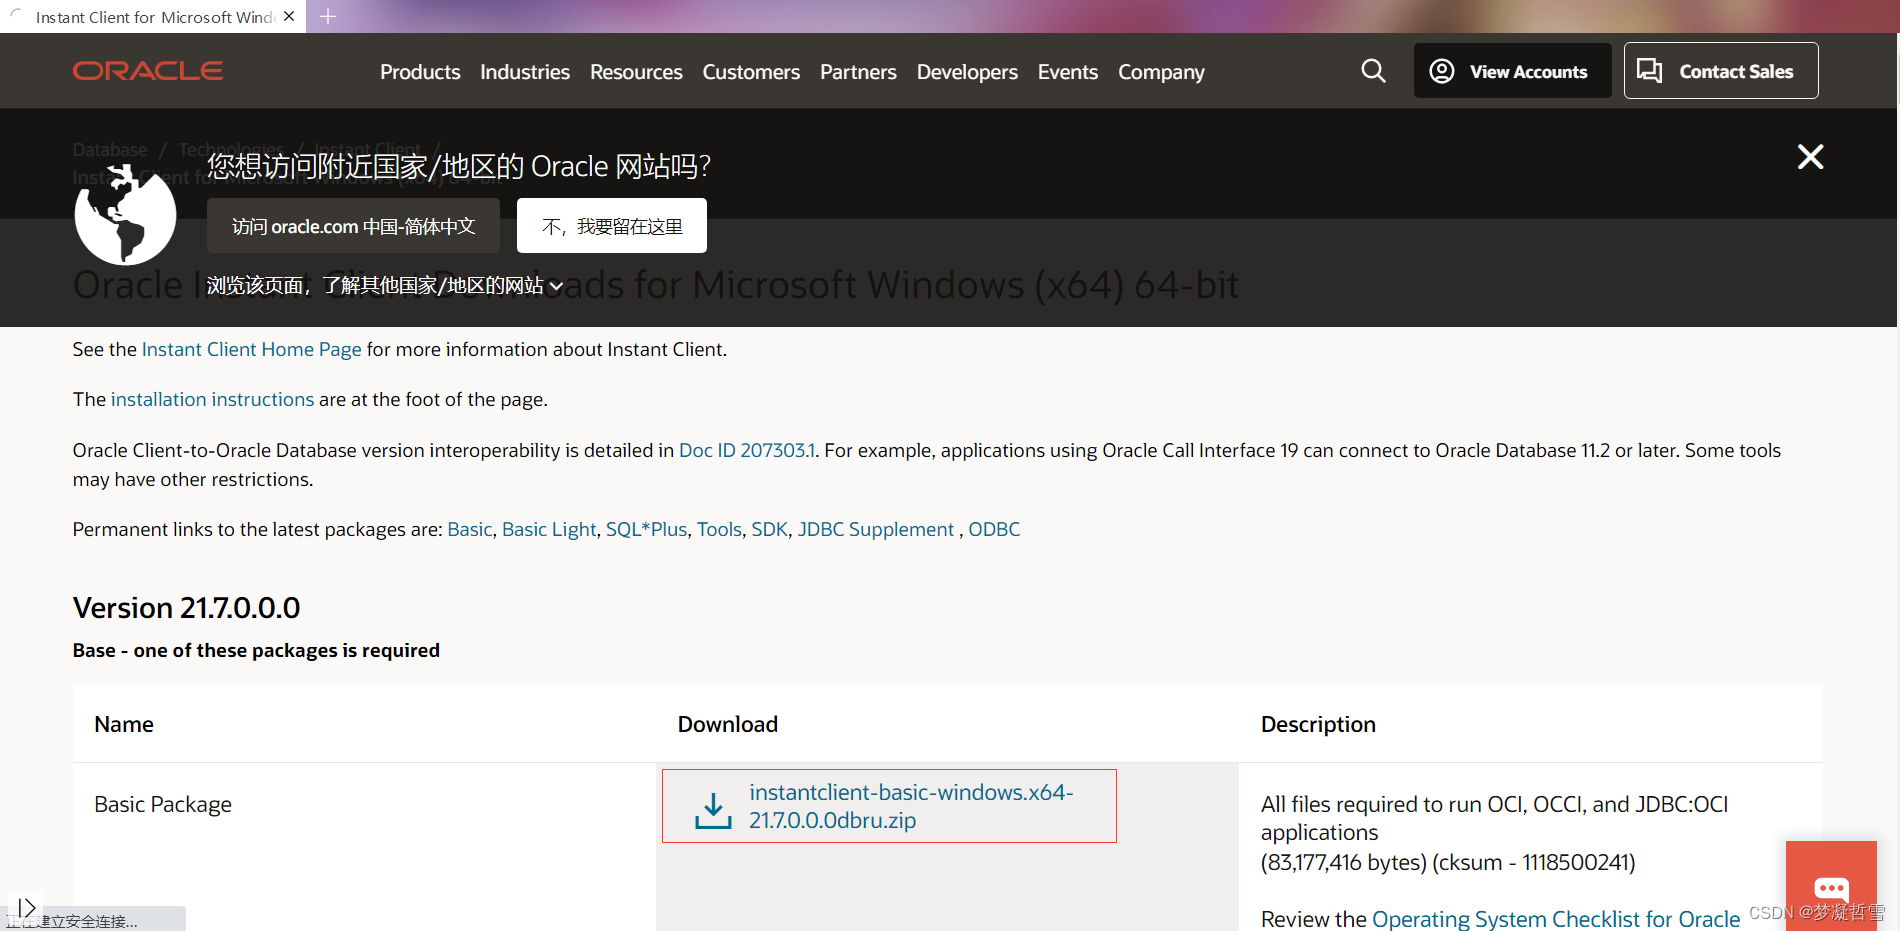Open the Instant Client Home Page link
The image size is (1900, 931).
point(252,349)
